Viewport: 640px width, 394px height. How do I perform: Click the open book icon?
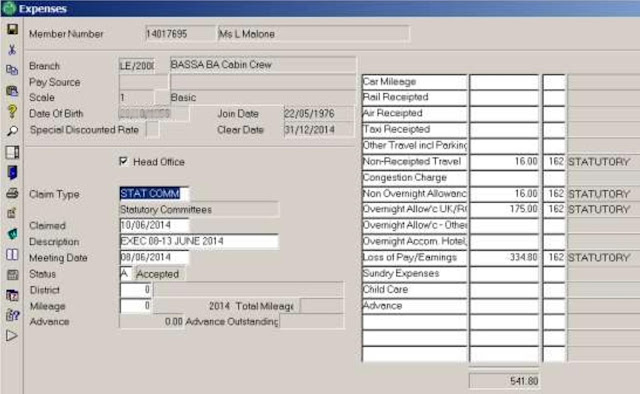click(x=12, y=254)
